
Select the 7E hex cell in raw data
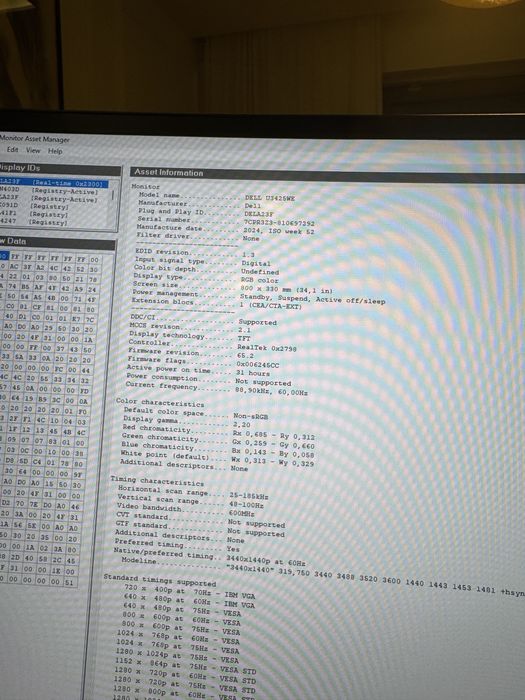point(33,505)
